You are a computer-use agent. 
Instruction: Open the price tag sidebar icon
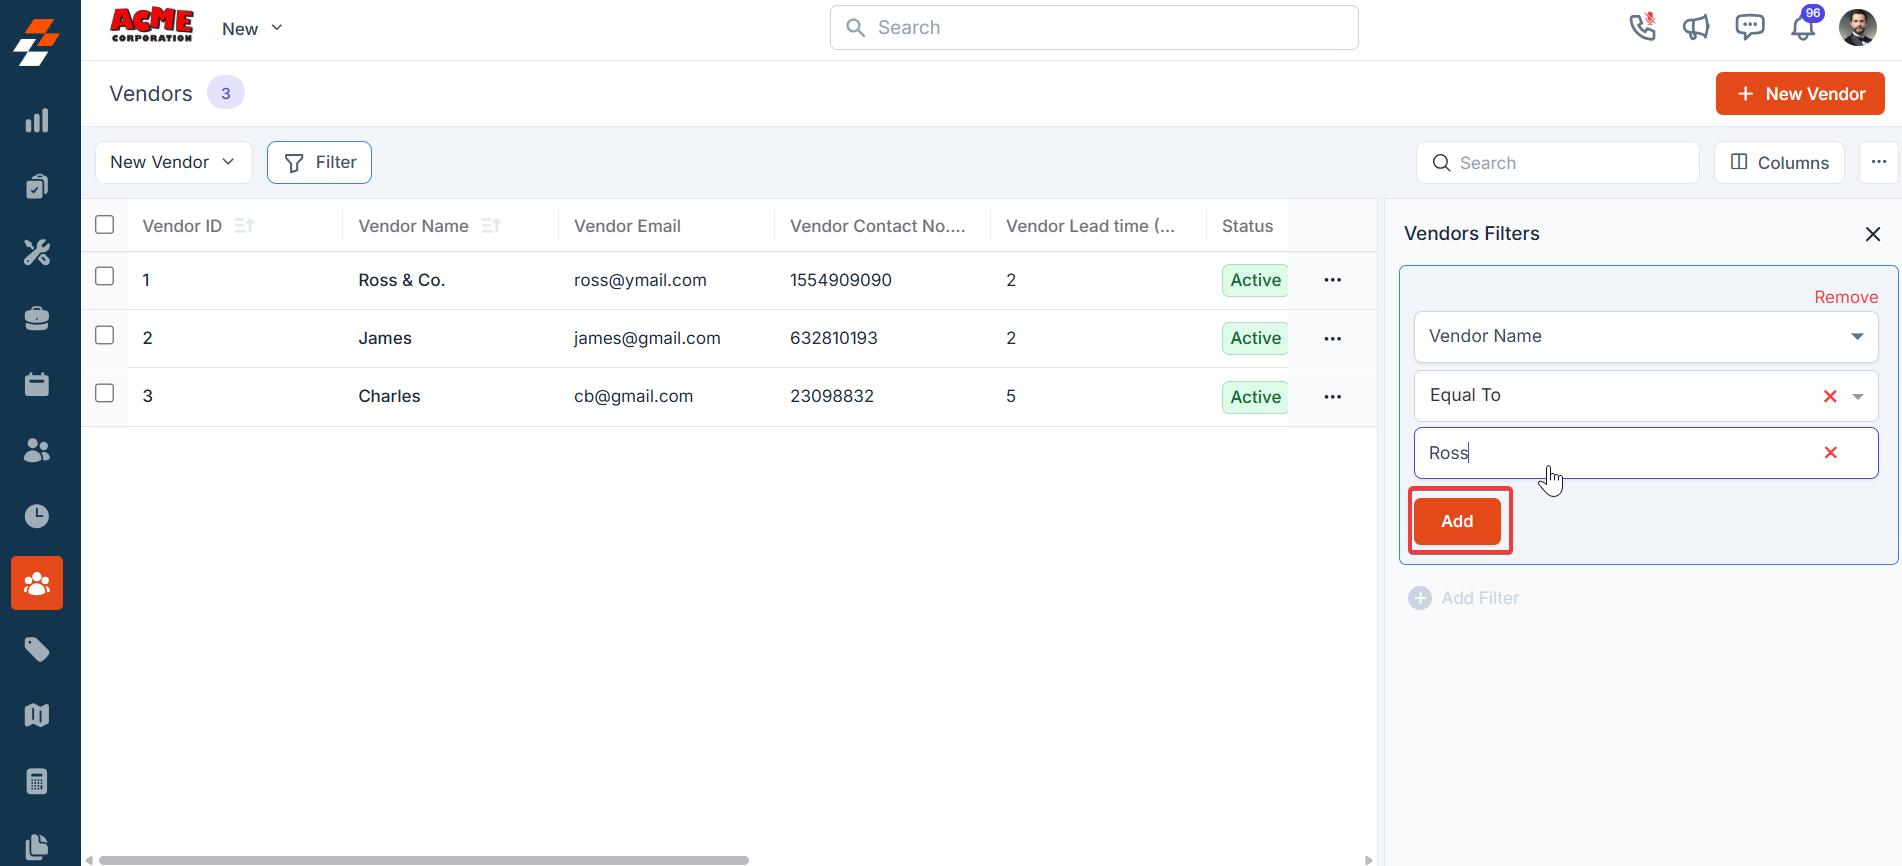(x=37, y=650)
